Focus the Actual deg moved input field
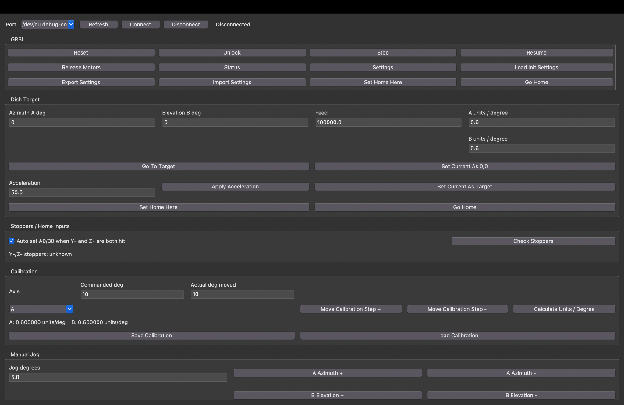 click(242, 294)
